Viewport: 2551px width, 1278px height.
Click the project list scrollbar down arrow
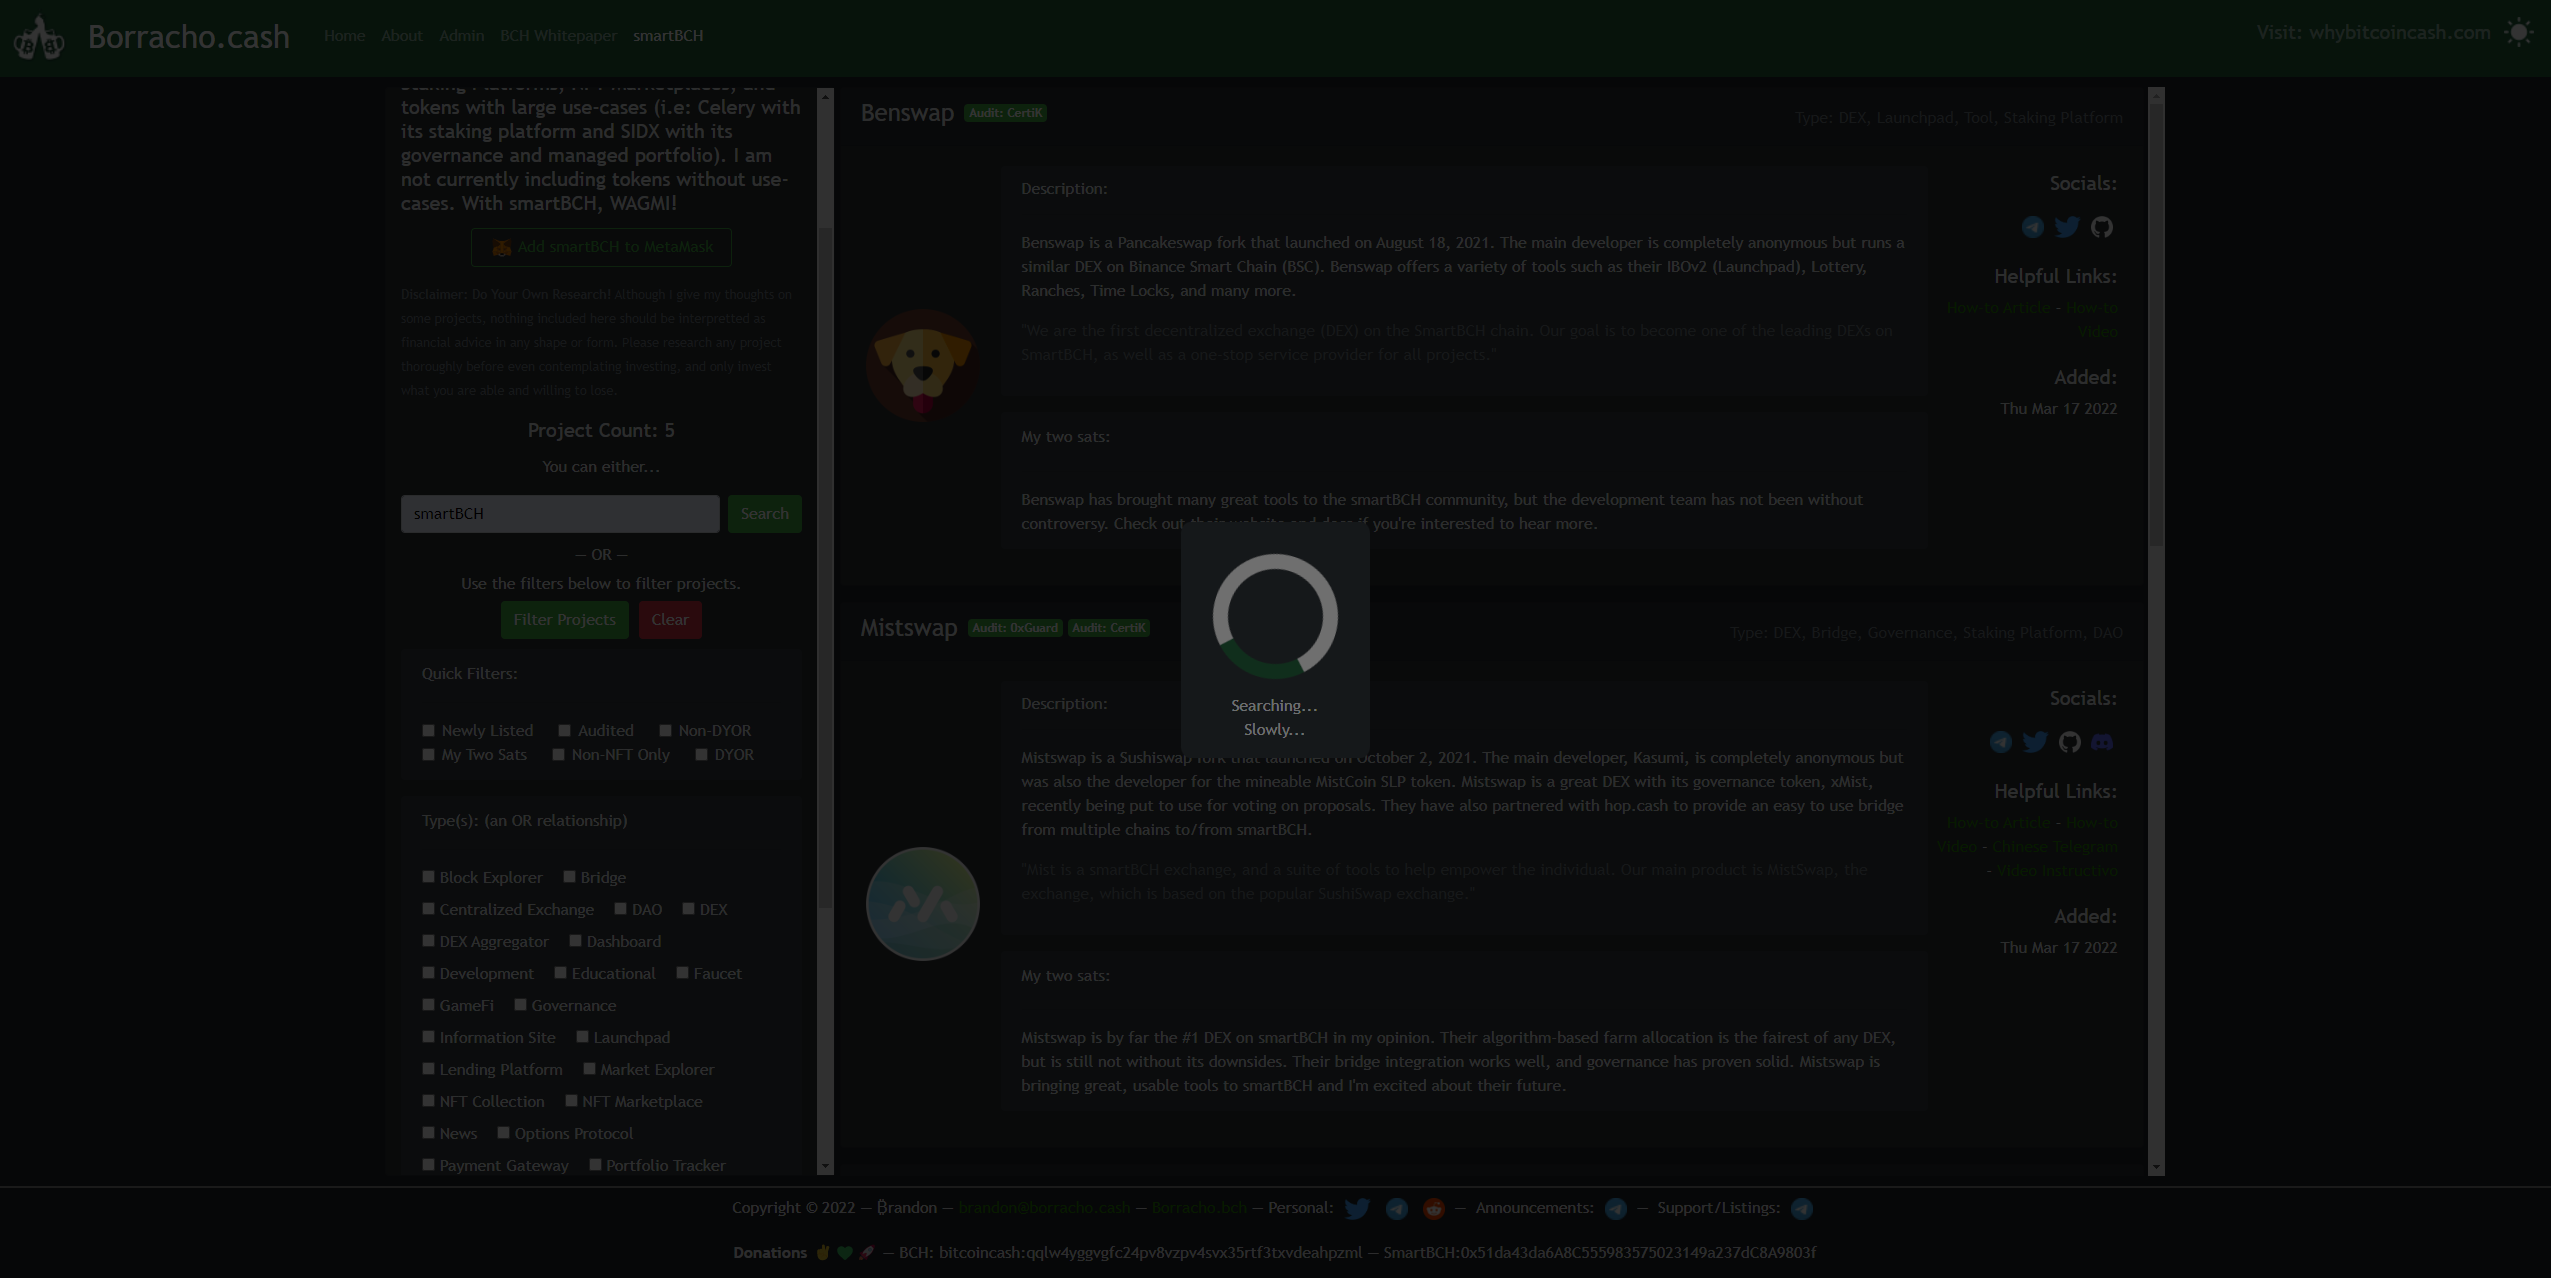pos(2156,1167)
